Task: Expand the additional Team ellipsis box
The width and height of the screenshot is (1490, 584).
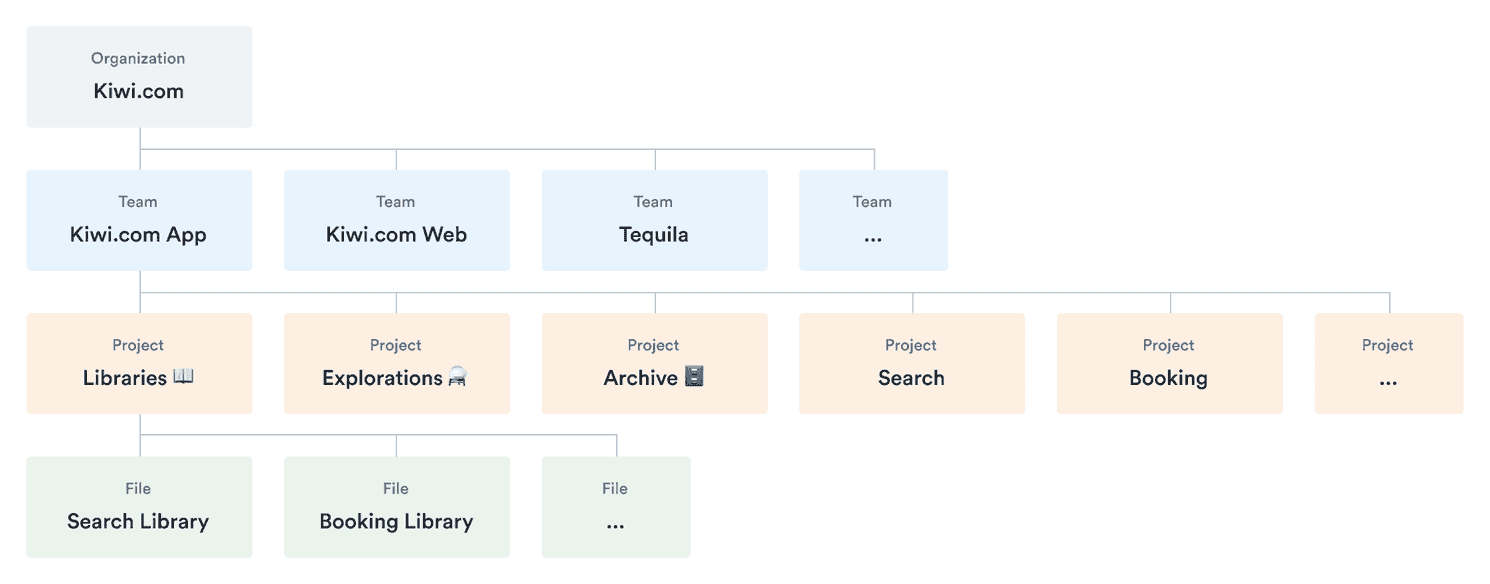Action: [873, 221]
